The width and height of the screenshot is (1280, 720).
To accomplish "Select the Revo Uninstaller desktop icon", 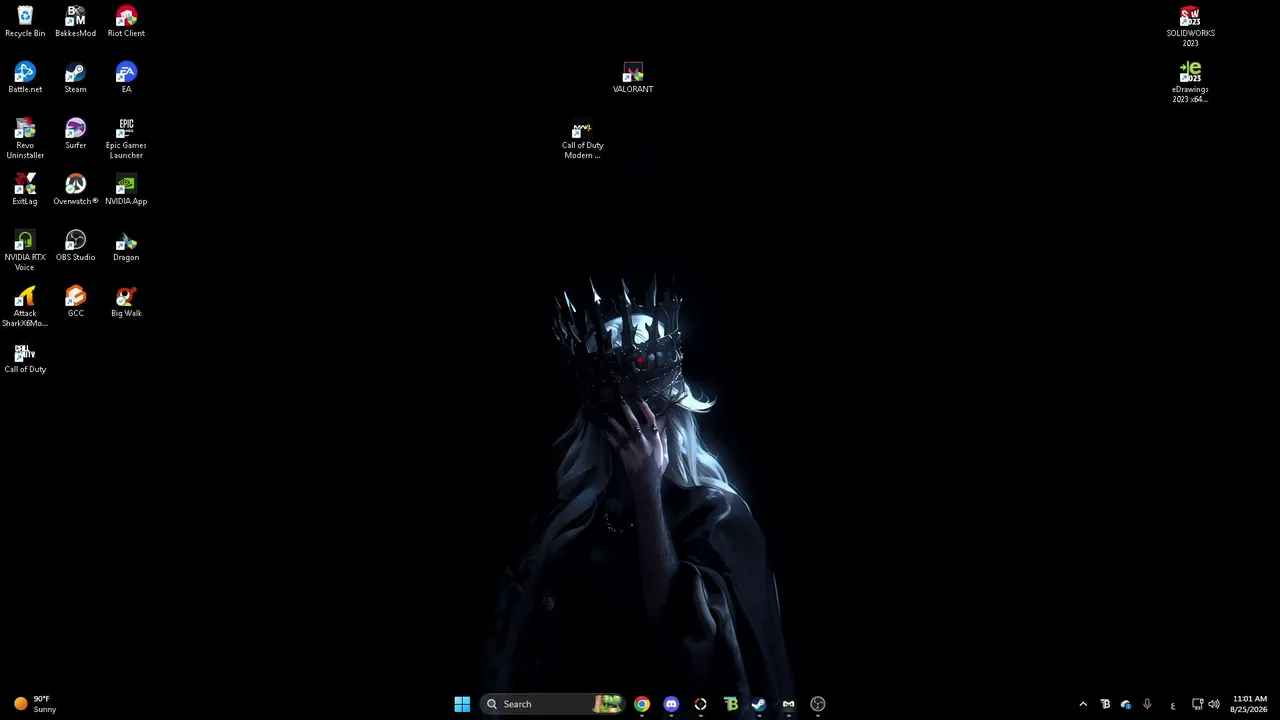I will click(x=25, y=139).
